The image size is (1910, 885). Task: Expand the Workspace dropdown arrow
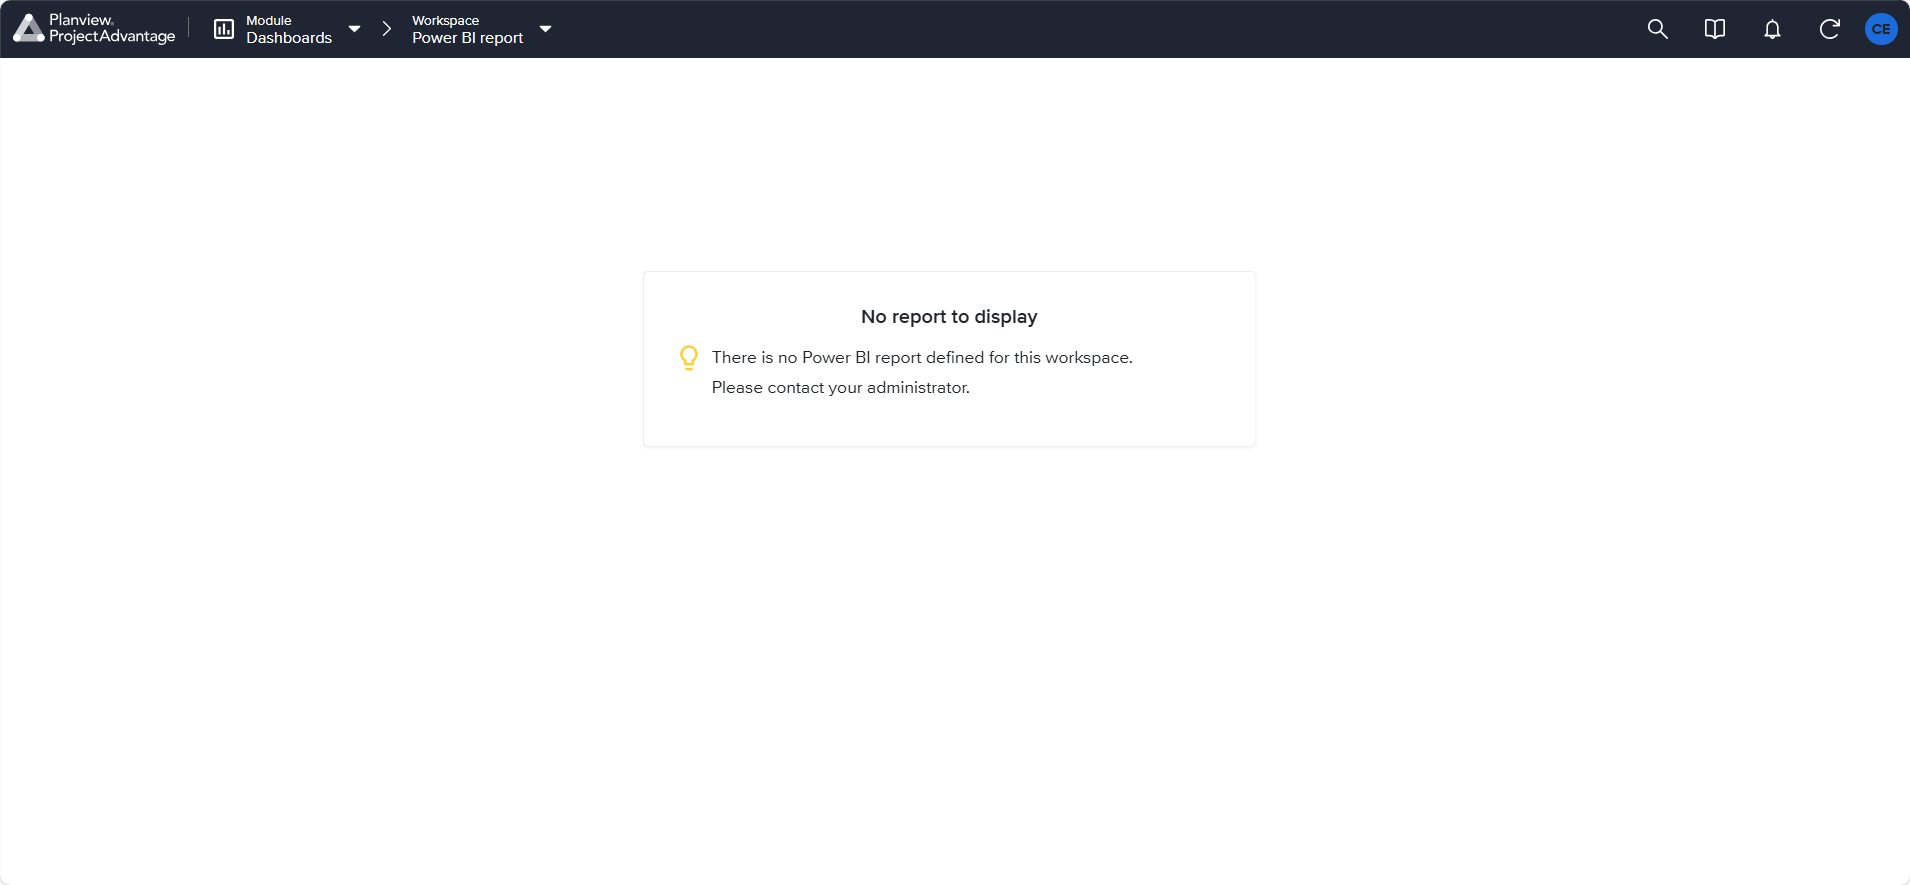545,29
